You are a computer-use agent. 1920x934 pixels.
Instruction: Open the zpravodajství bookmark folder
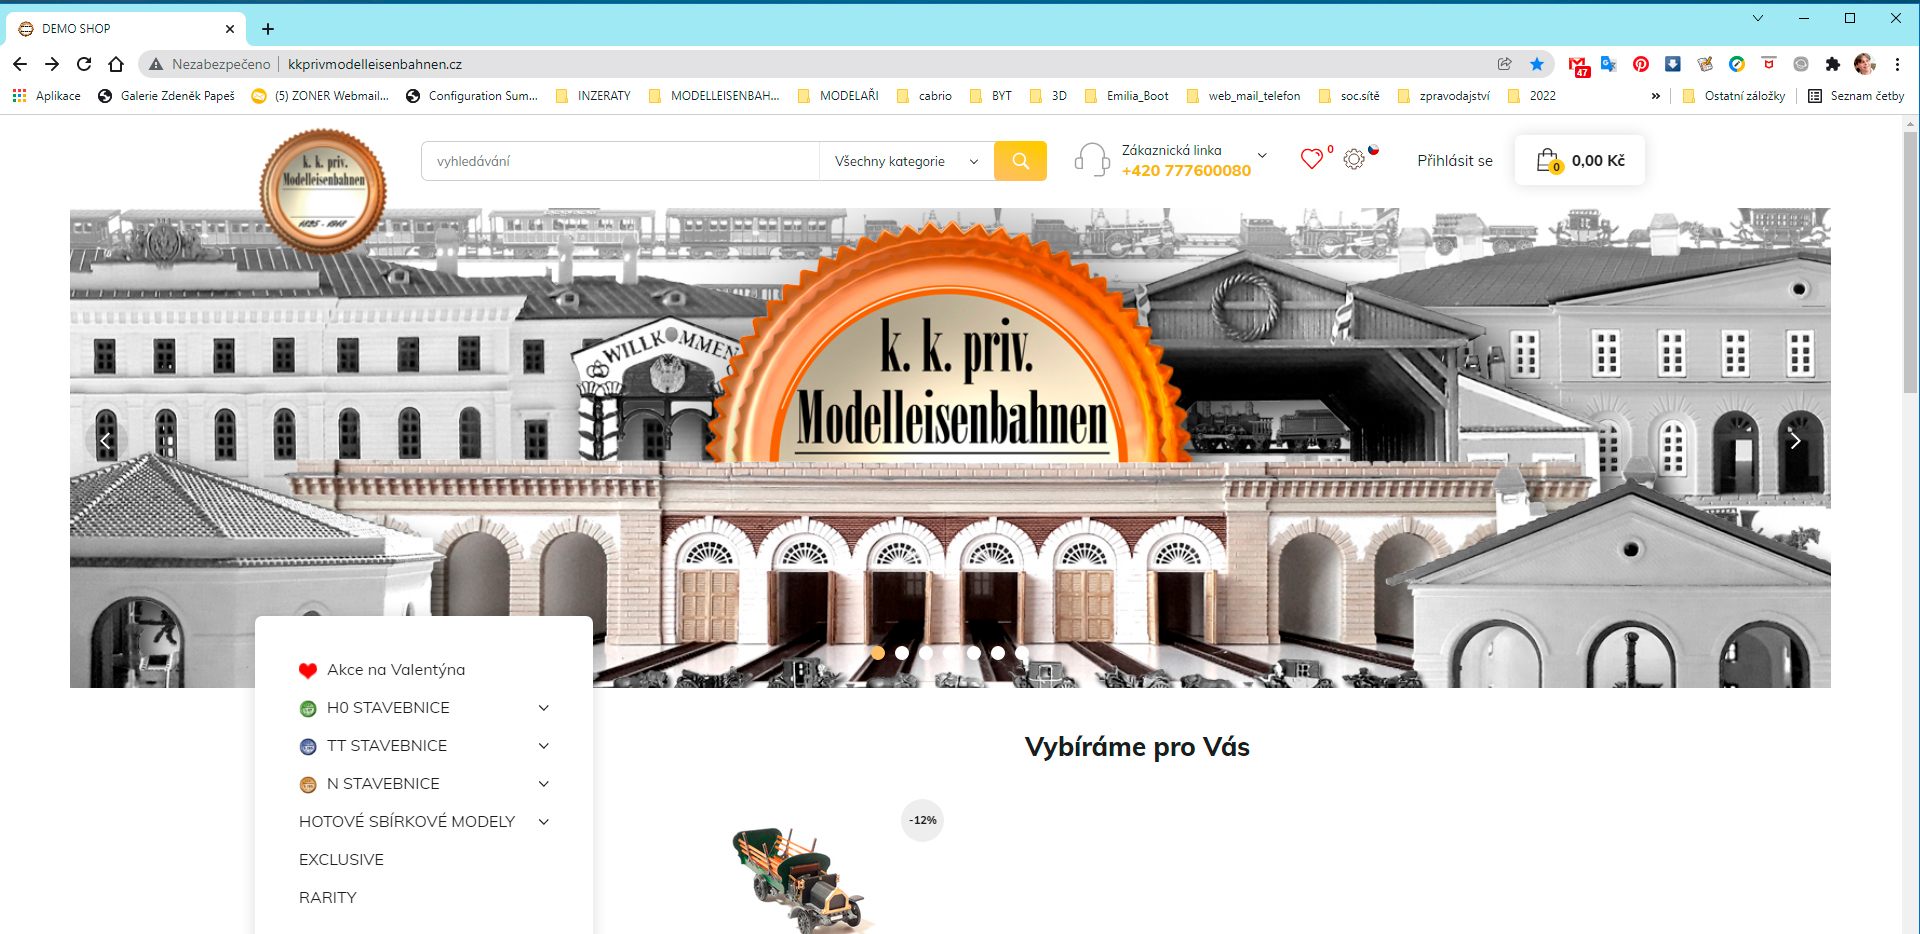click(x=1443, y=96)
